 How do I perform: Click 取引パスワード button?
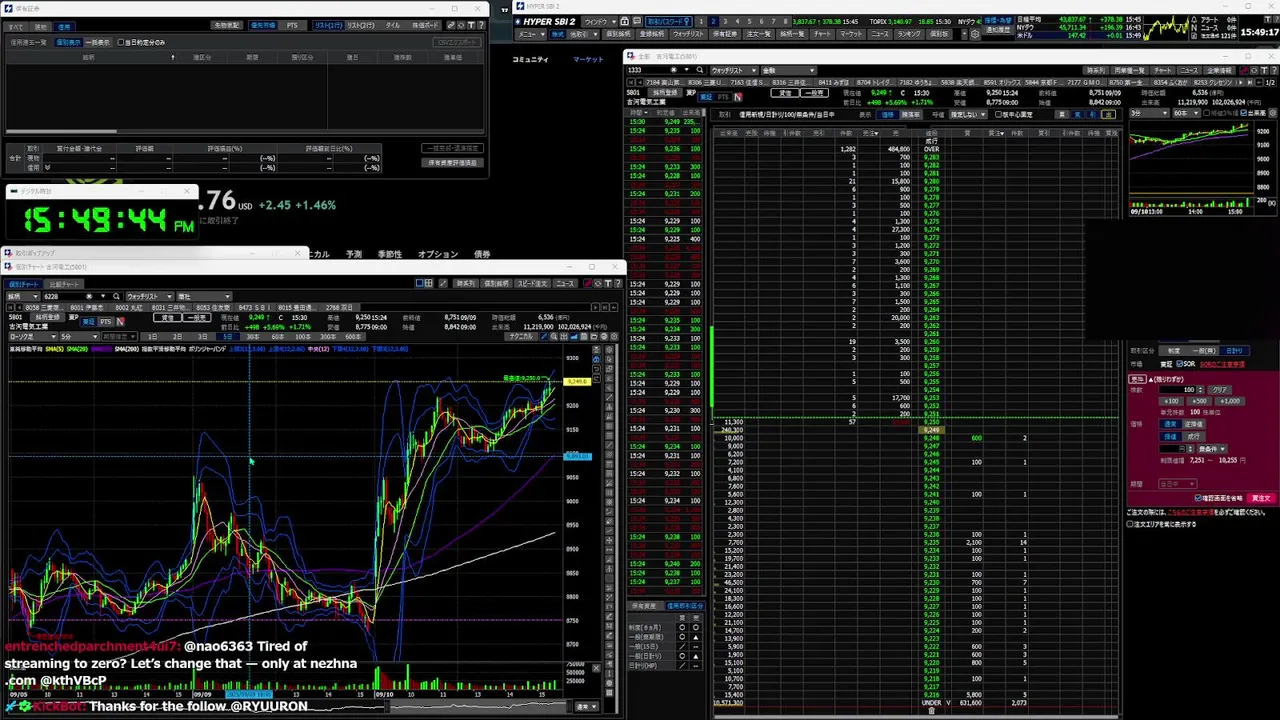[669, 21]
